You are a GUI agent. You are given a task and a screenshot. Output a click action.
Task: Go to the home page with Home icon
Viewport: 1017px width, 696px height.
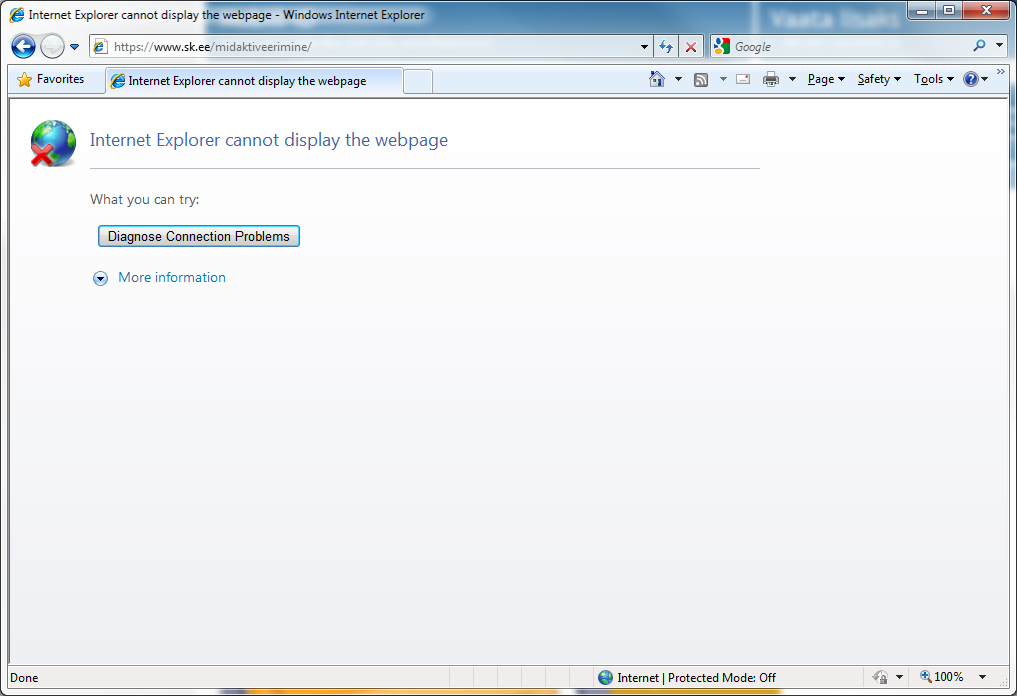click(657, 79)
